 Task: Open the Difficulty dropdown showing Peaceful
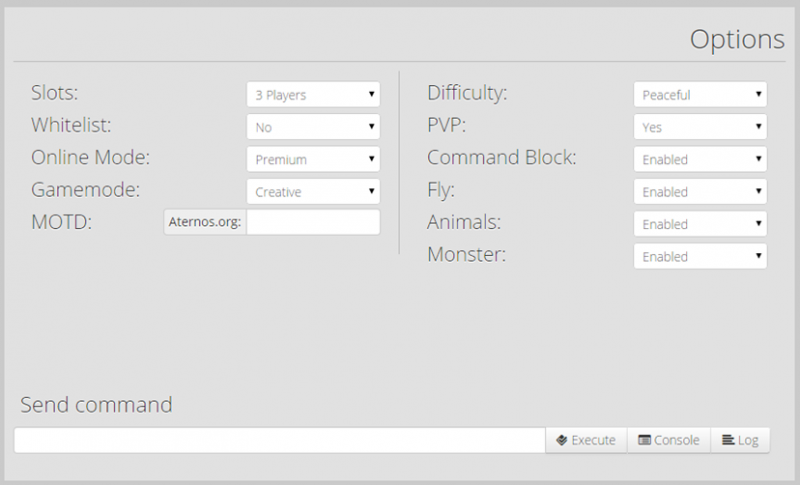(700, 95)
